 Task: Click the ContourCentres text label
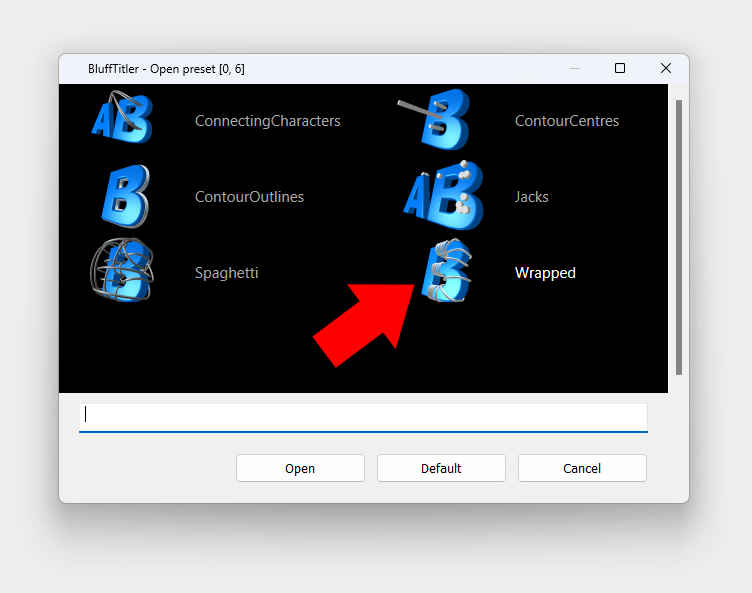tap(566, 121)
